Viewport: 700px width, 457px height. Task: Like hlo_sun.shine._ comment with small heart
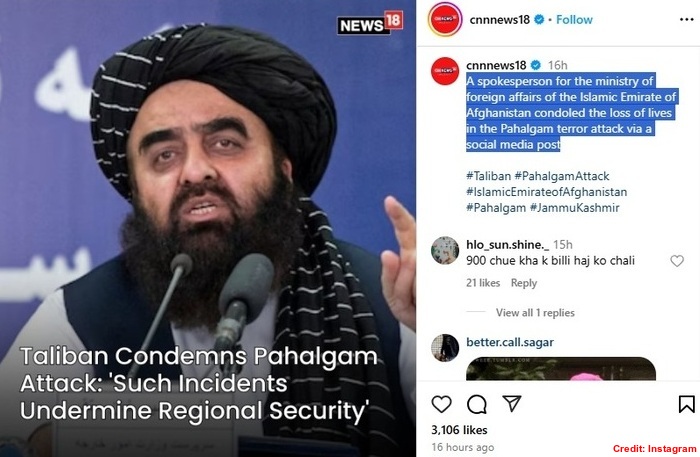pos(677,261)
